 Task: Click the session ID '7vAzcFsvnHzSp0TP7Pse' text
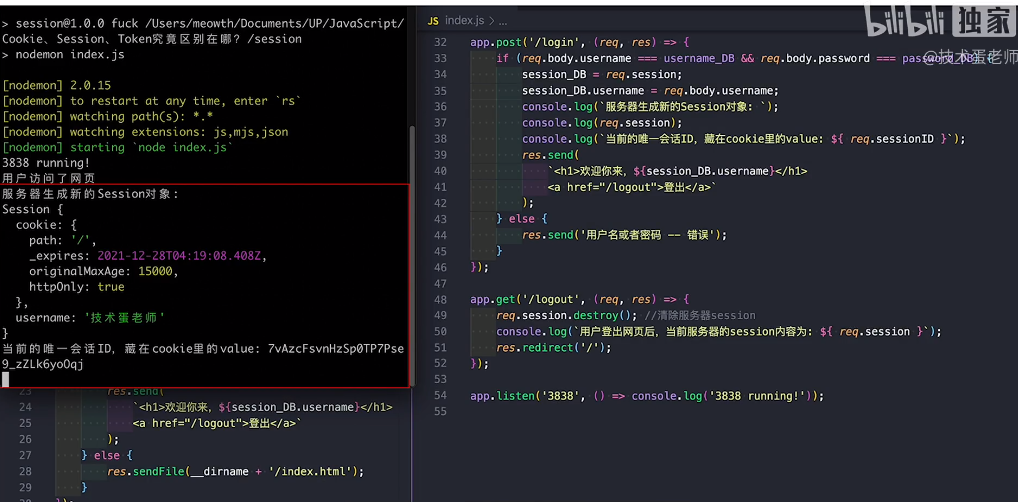336,349
